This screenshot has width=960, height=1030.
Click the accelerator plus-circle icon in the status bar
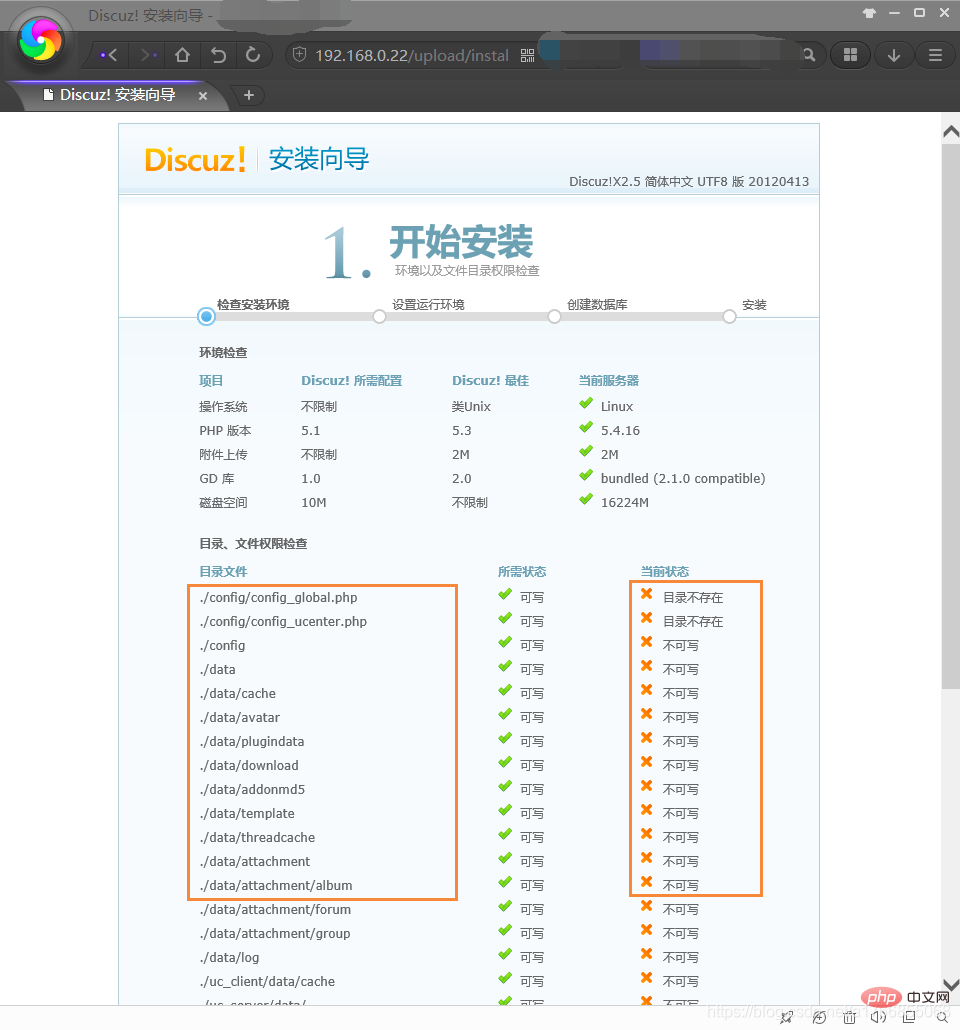pyautogui.click(x=819, y=1018)
